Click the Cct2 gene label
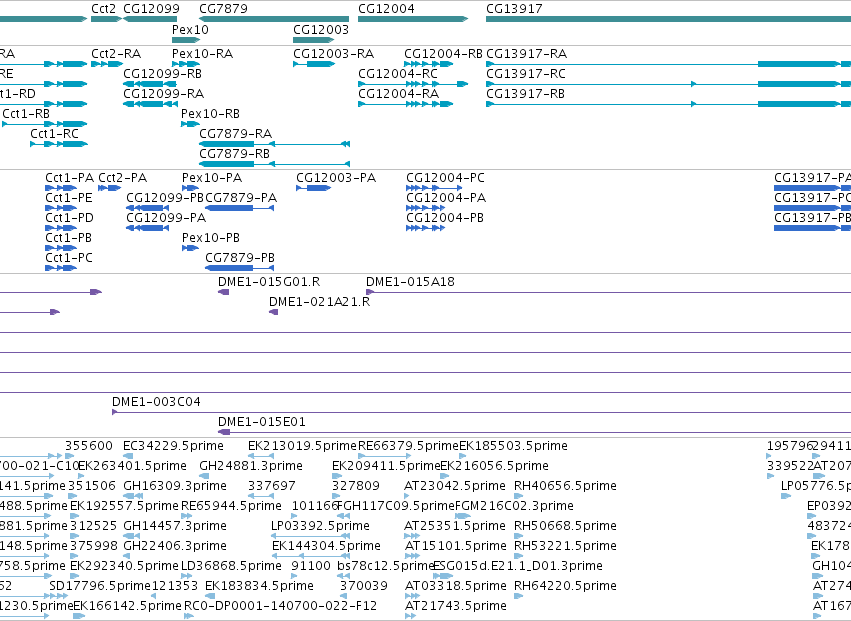 (103, 9)
